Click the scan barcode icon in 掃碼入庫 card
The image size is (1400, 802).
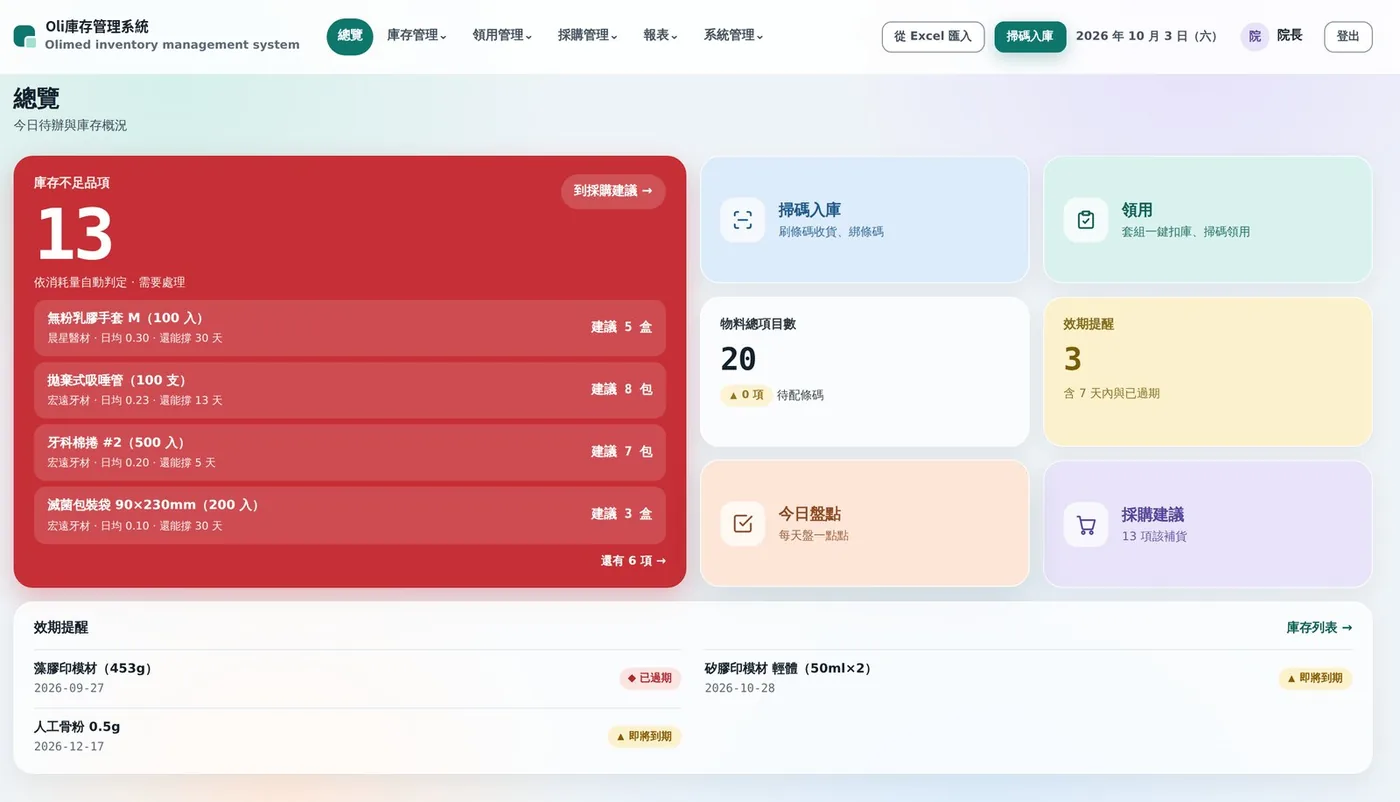[742, 220]
